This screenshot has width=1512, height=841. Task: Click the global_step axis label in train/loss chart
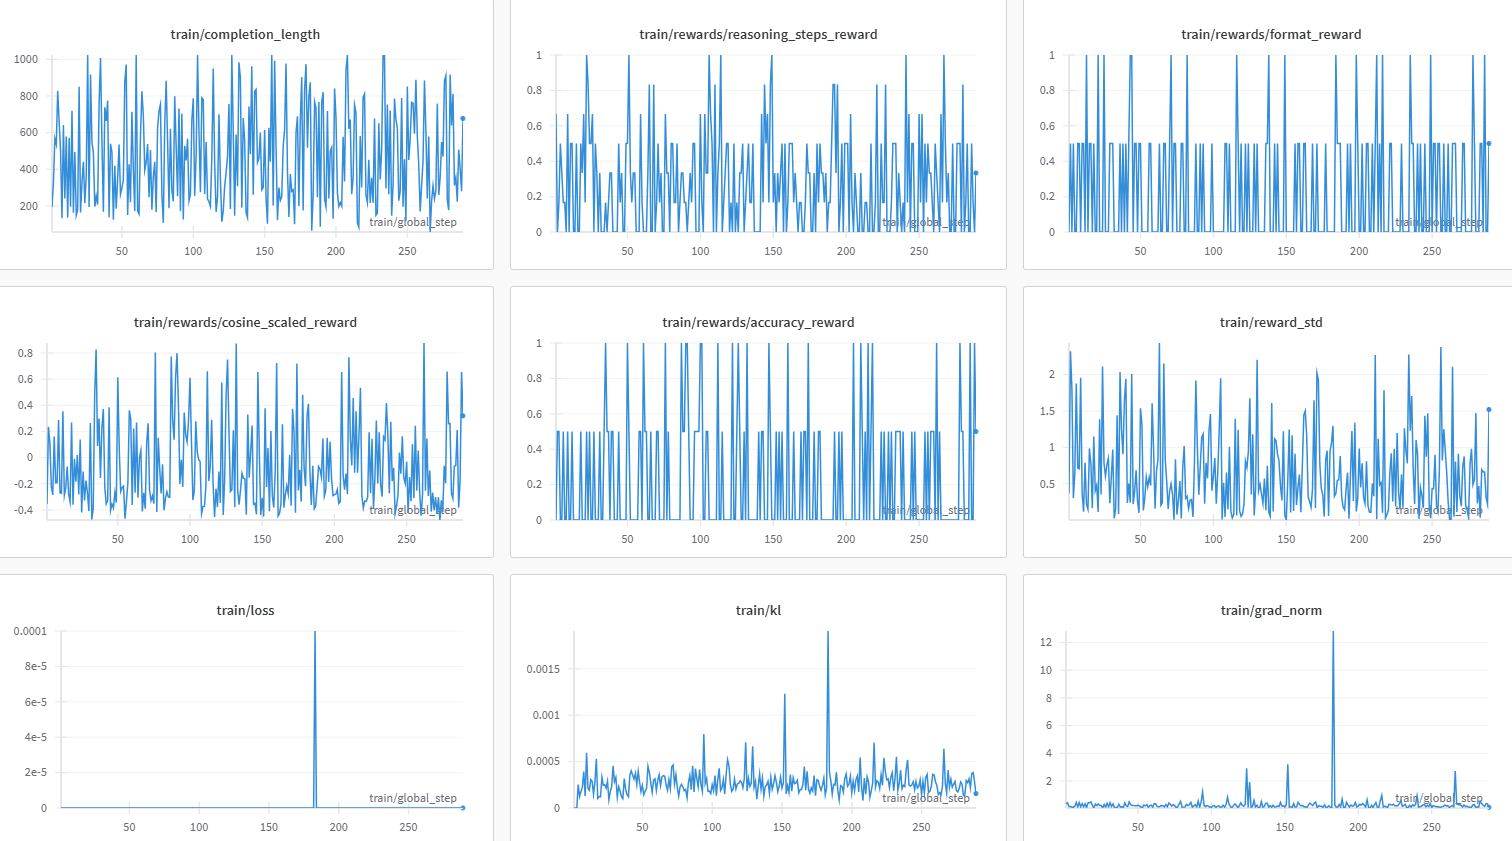point(413,798)
